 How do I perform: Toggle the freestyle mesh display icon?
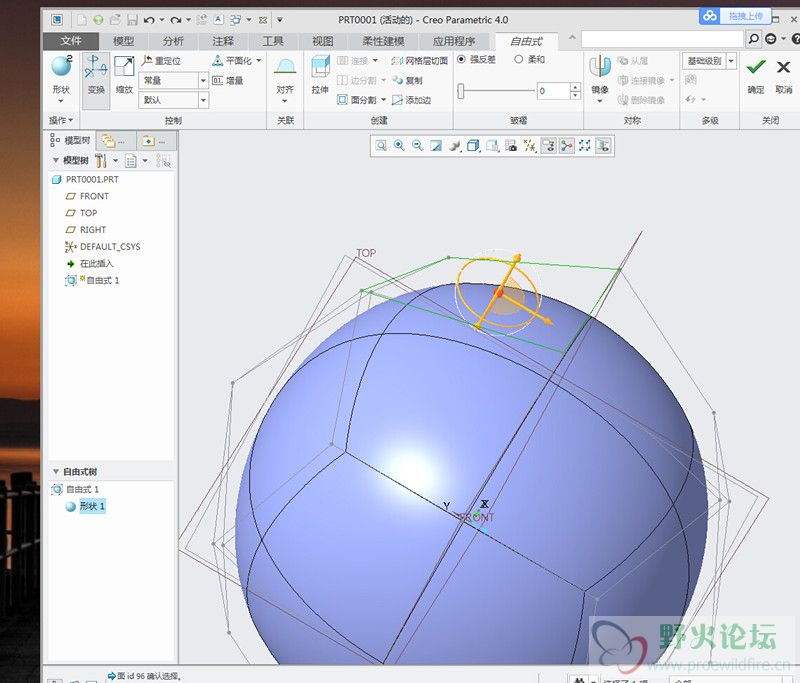click(585, 146)
